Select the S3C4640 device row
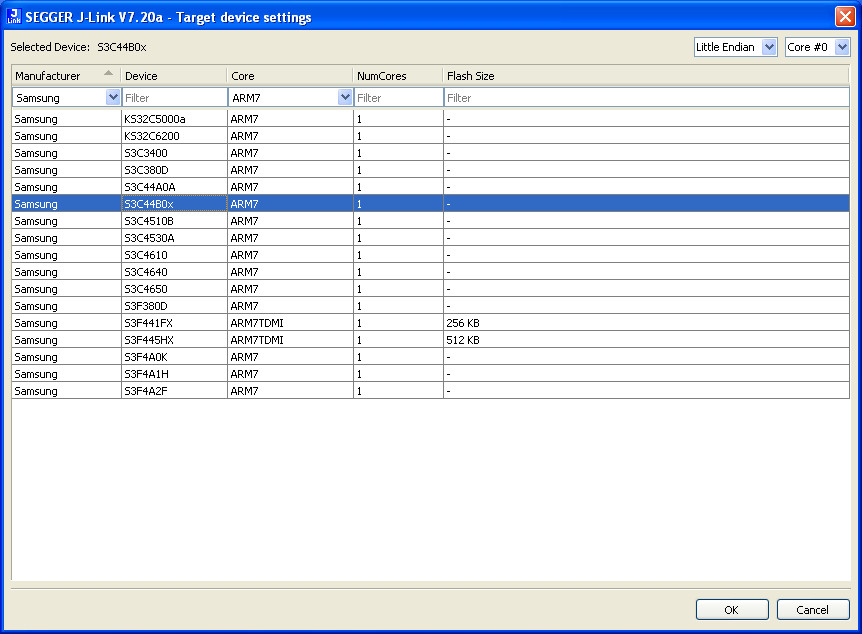Screen dimensions: 862x634 430,272
